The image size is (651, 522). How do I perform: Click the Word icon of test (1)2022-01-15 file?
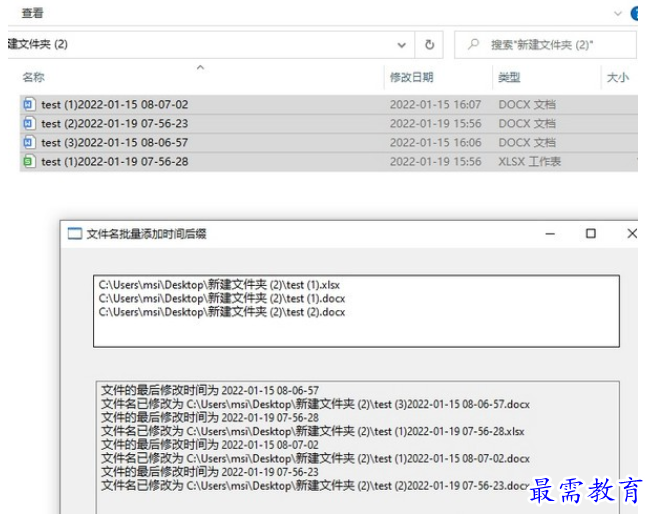(28, 104)
